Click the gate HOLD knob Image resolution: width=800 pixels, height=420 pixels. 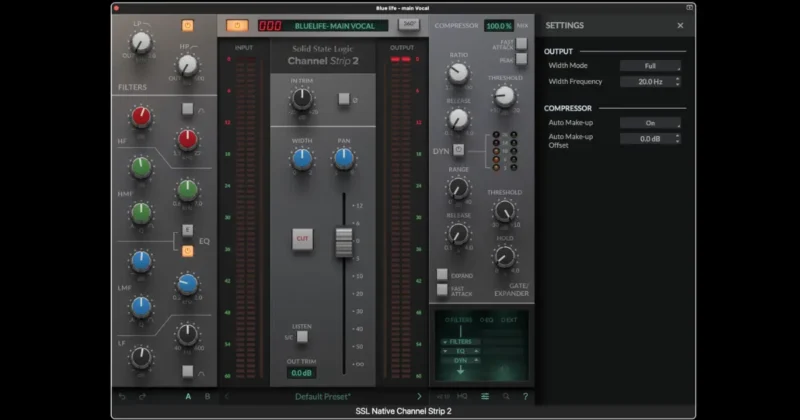point(505,257)
